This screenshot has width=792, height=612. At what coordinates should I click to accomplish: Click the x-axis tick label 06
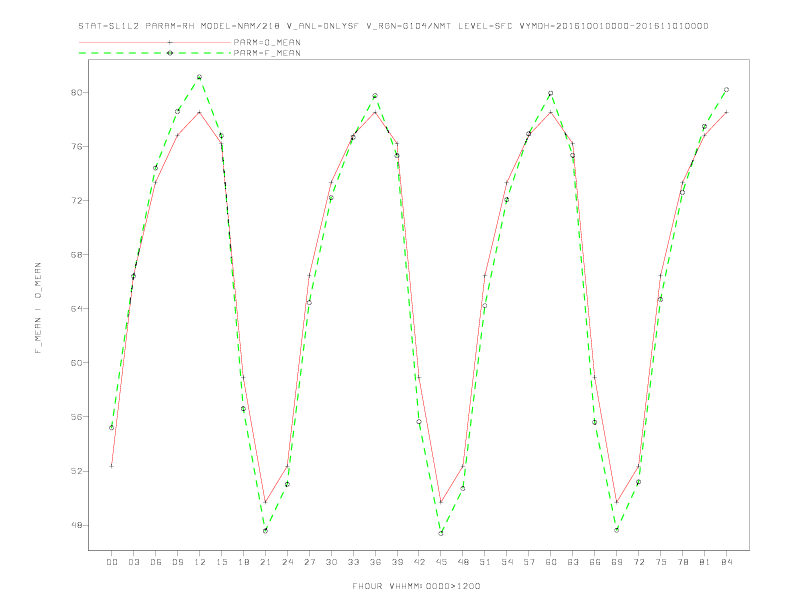click(156, 562)
